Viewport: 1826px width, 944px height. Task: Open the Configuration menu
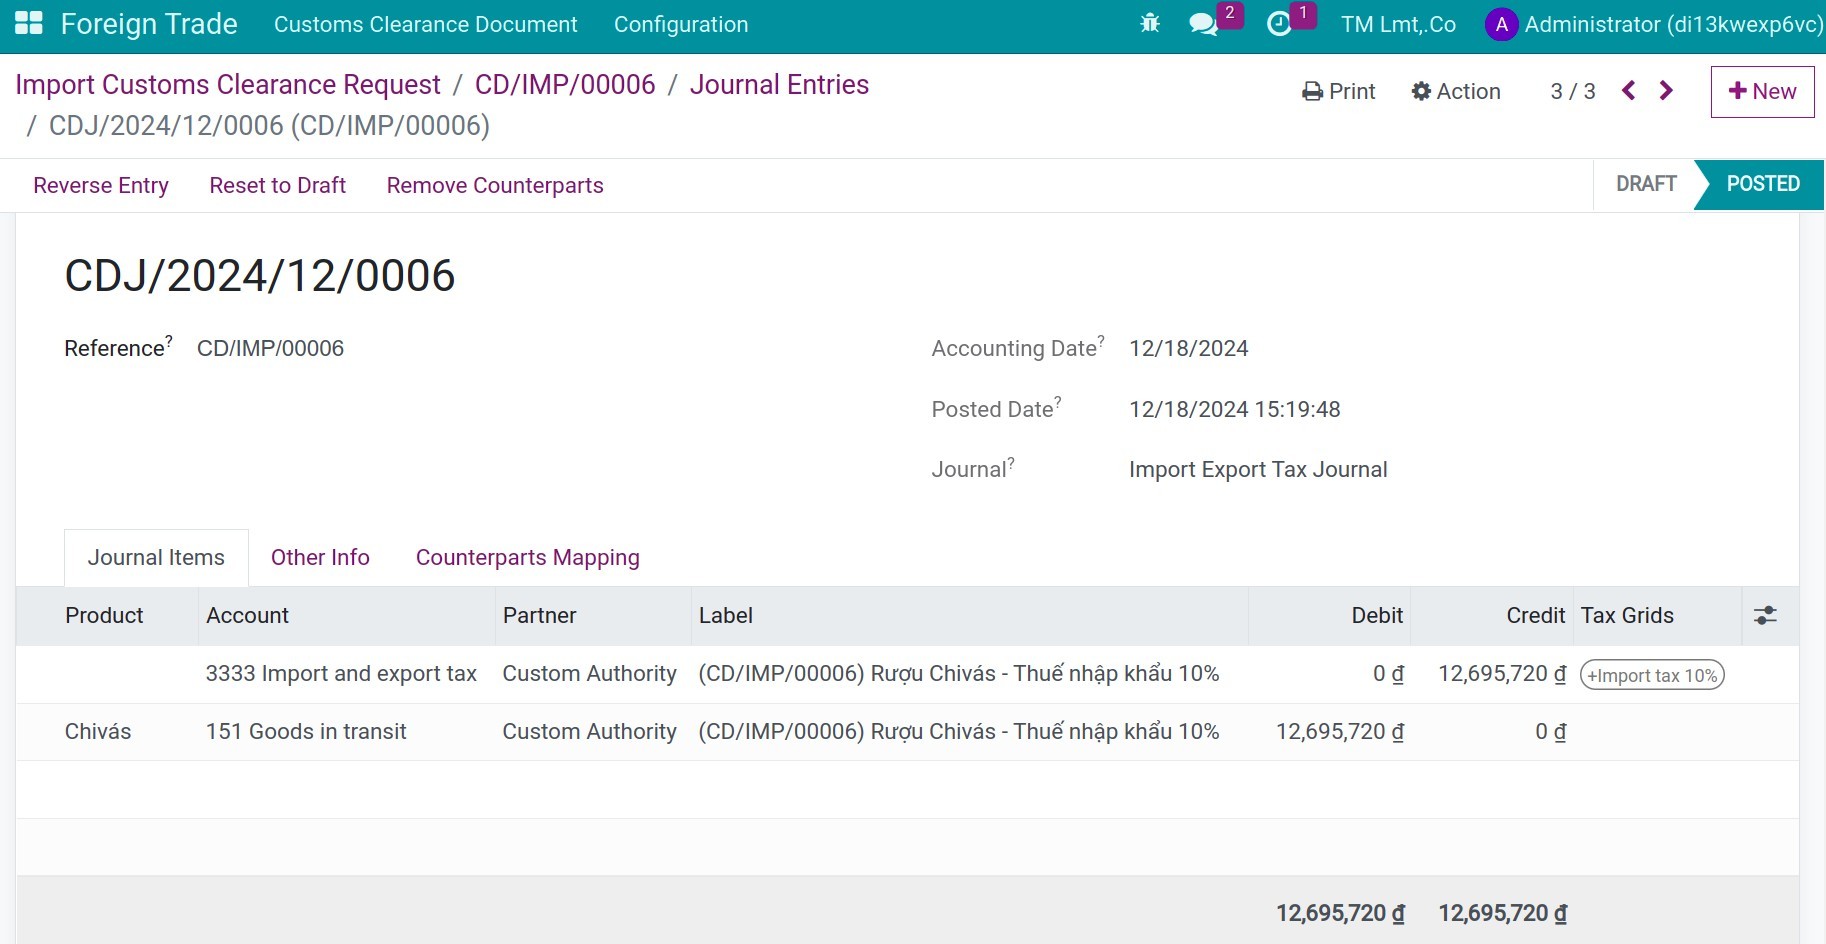point(681,25)
